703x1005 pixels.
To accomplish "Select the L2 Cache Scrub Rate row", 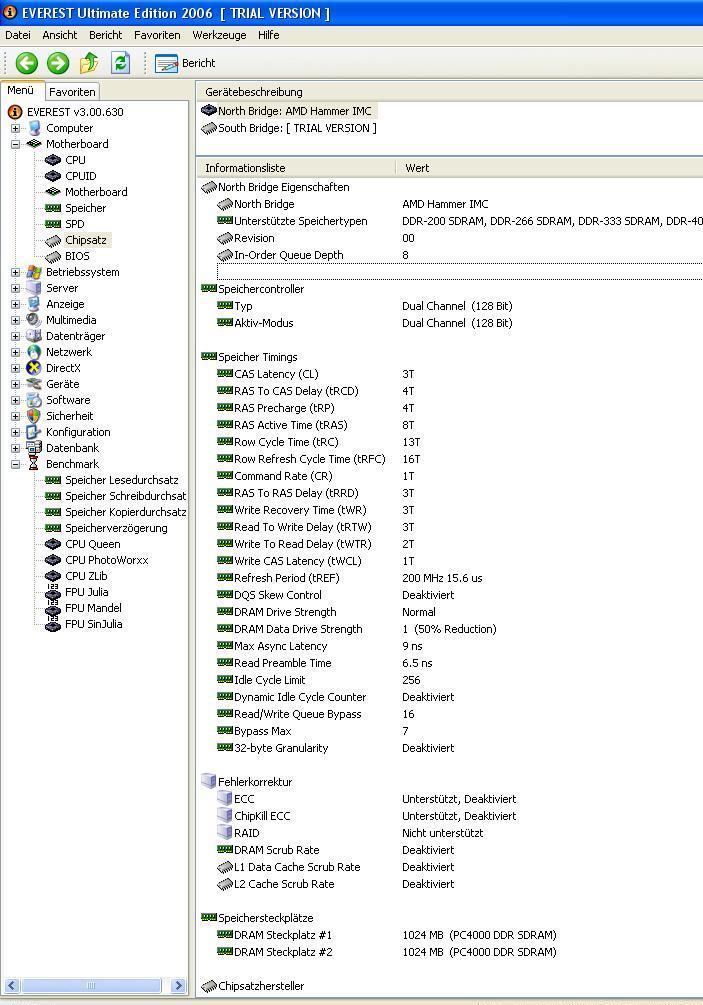I will [x=451, y=884].
